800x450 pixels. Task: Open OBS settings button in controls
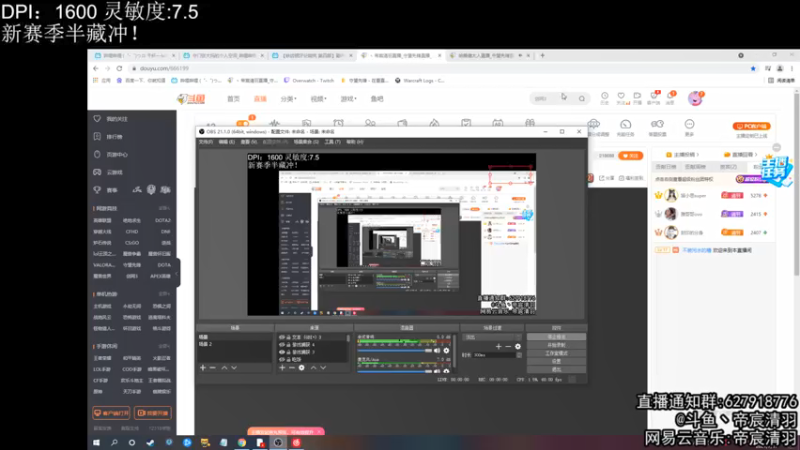point(556,362)
